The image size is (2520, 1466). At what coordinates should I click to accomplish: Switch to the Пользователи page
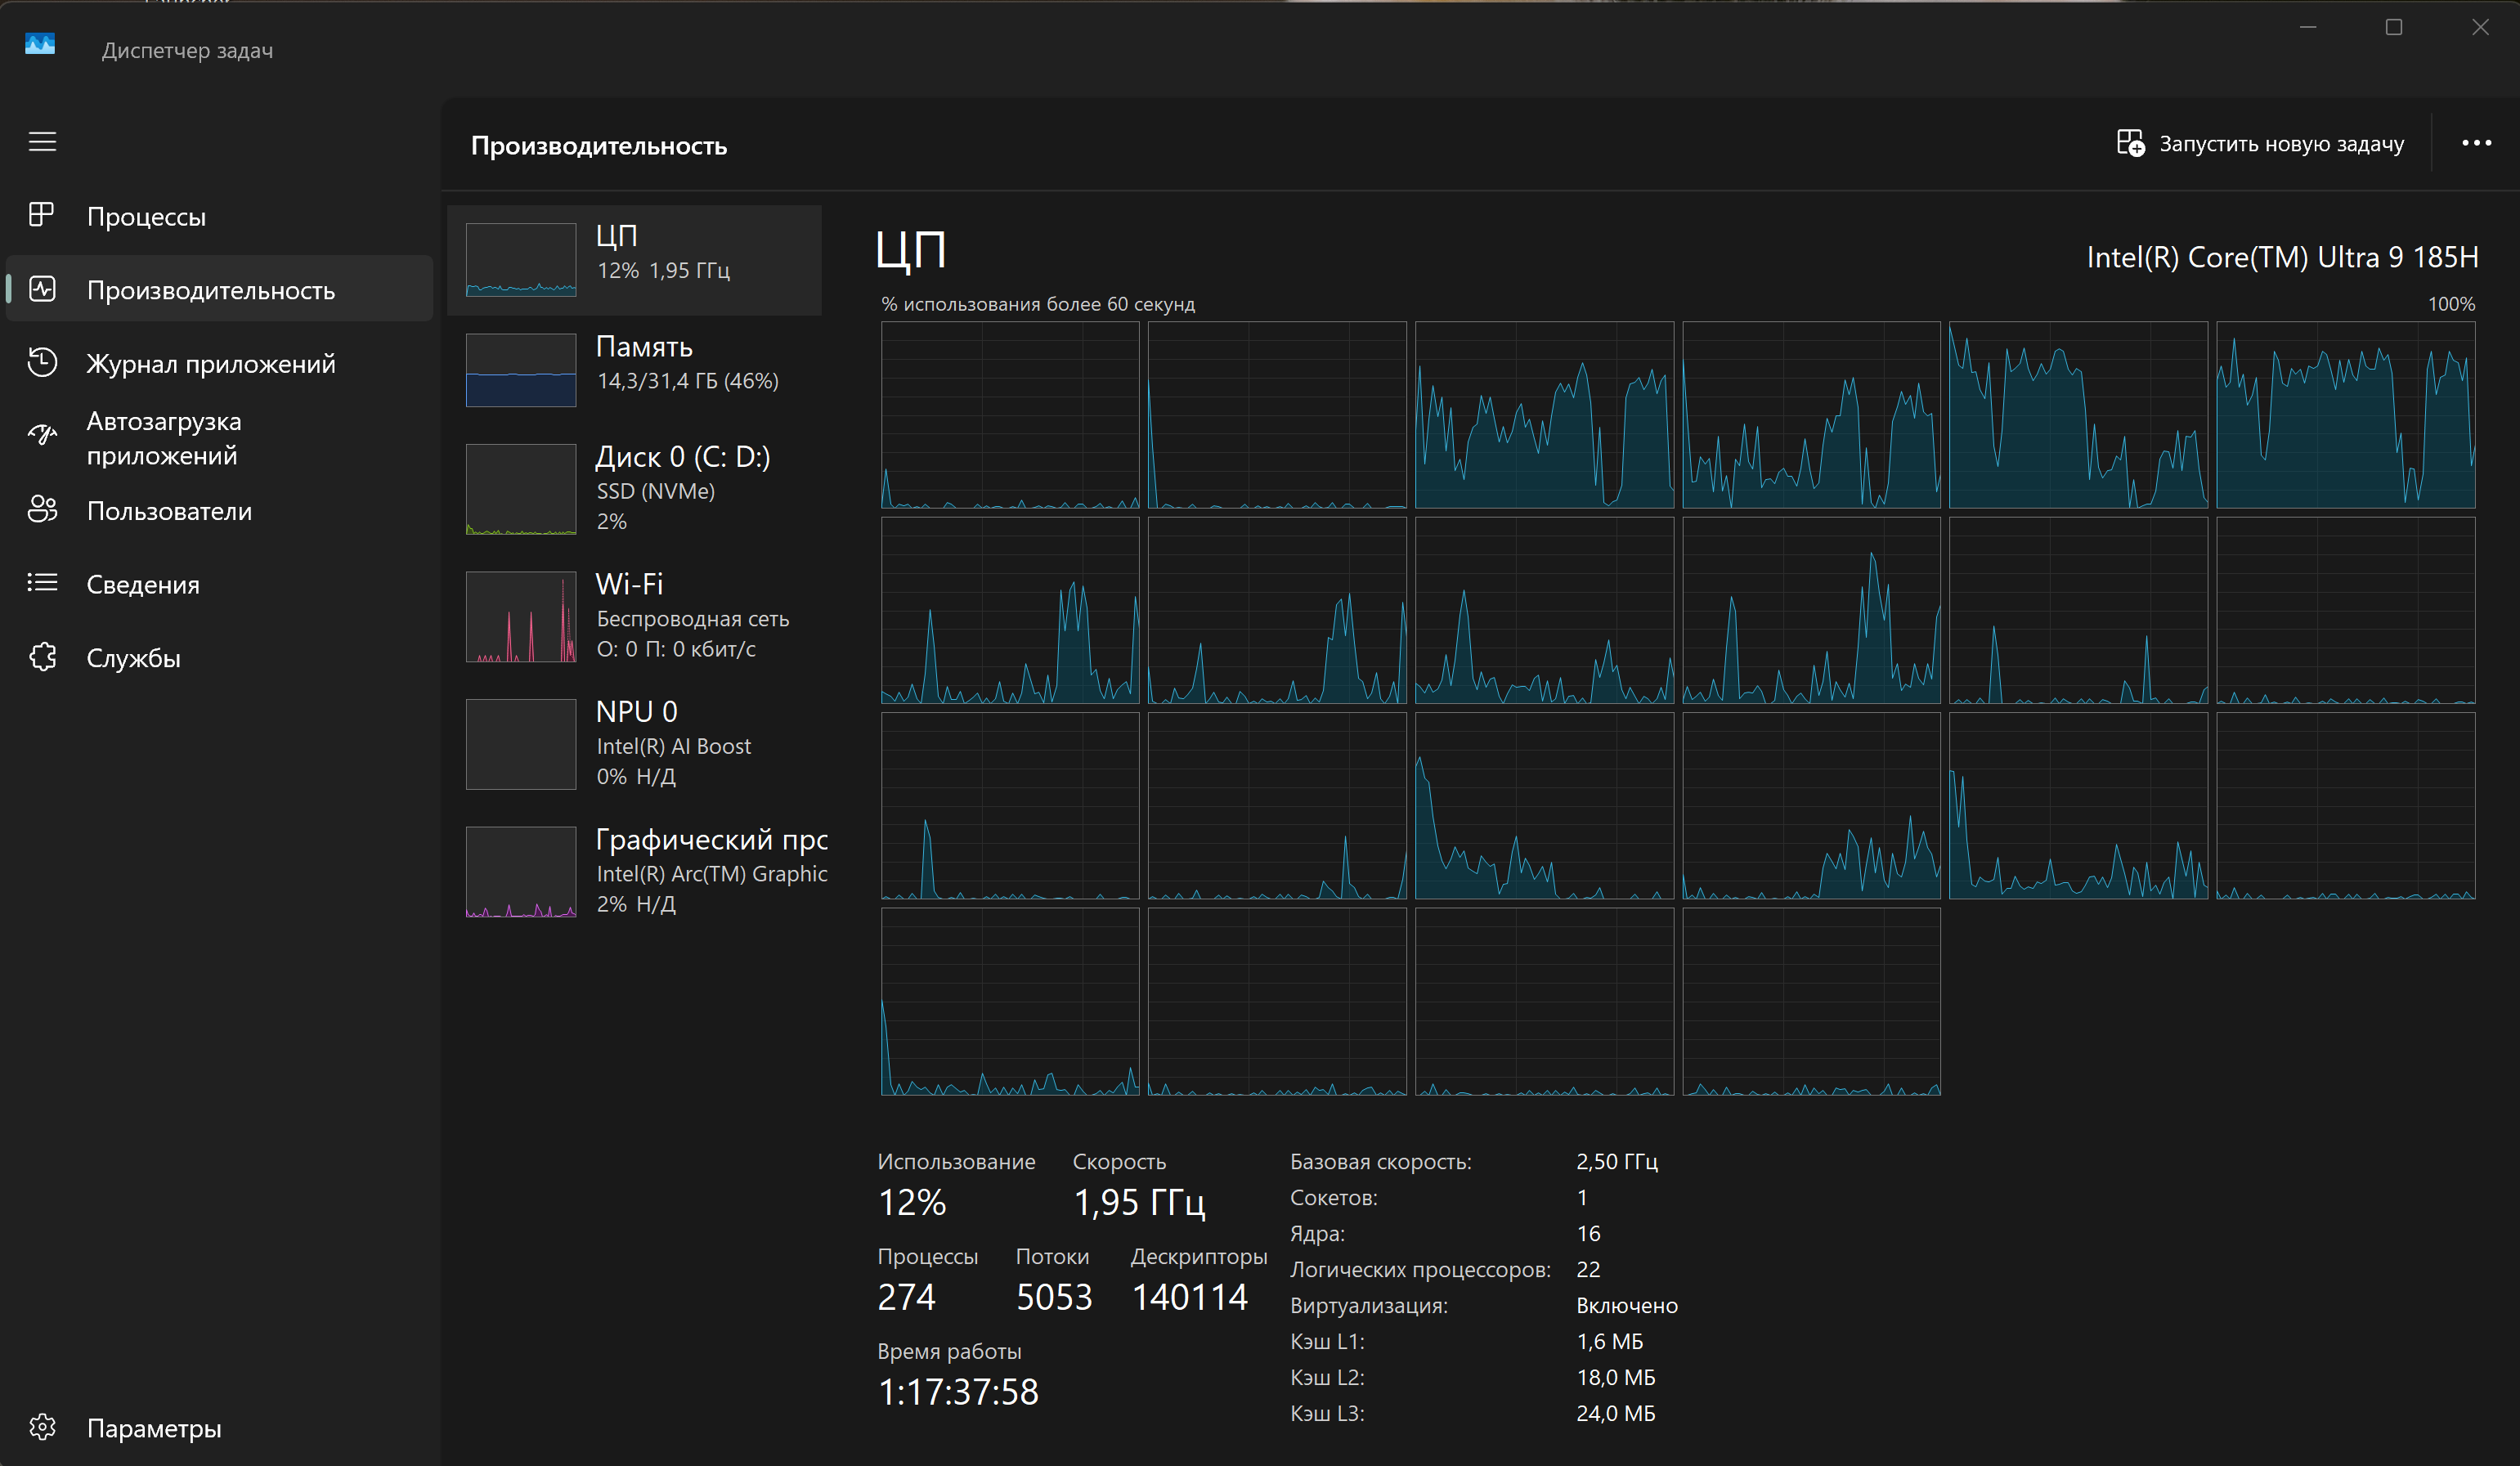219,511
